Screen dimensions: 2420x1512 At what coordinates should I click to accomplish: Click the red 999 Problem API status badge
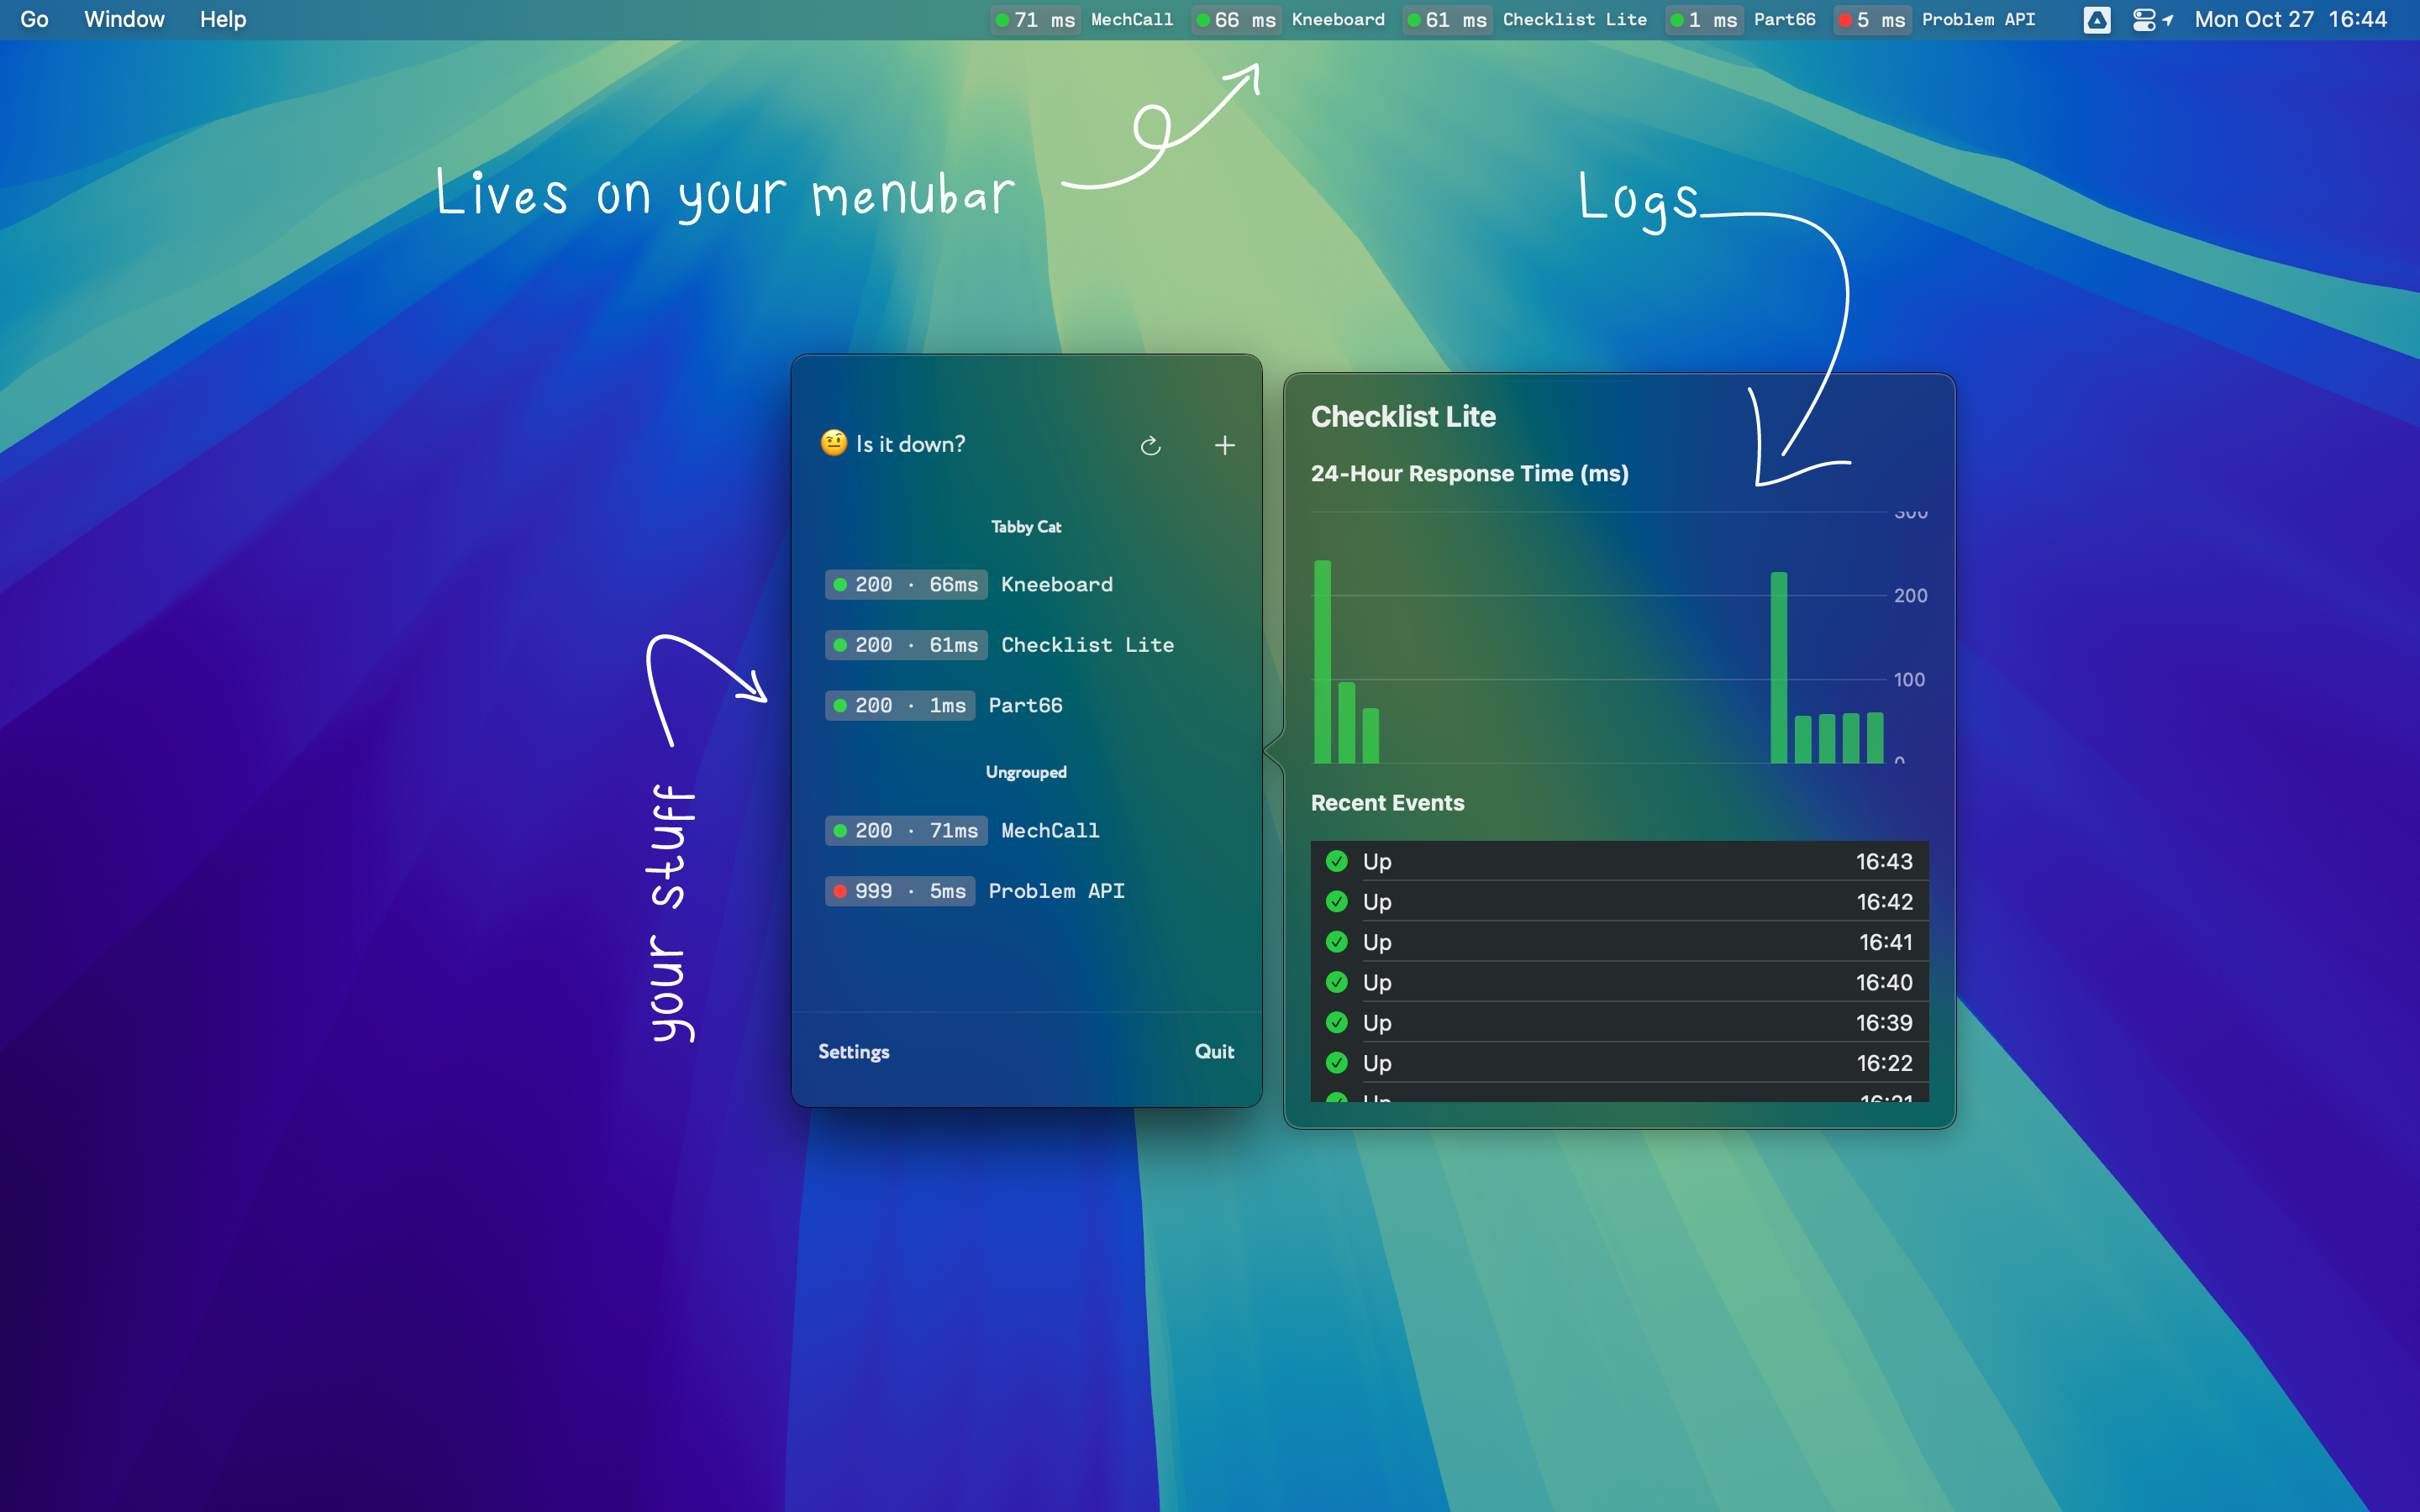tap(899, 891)
